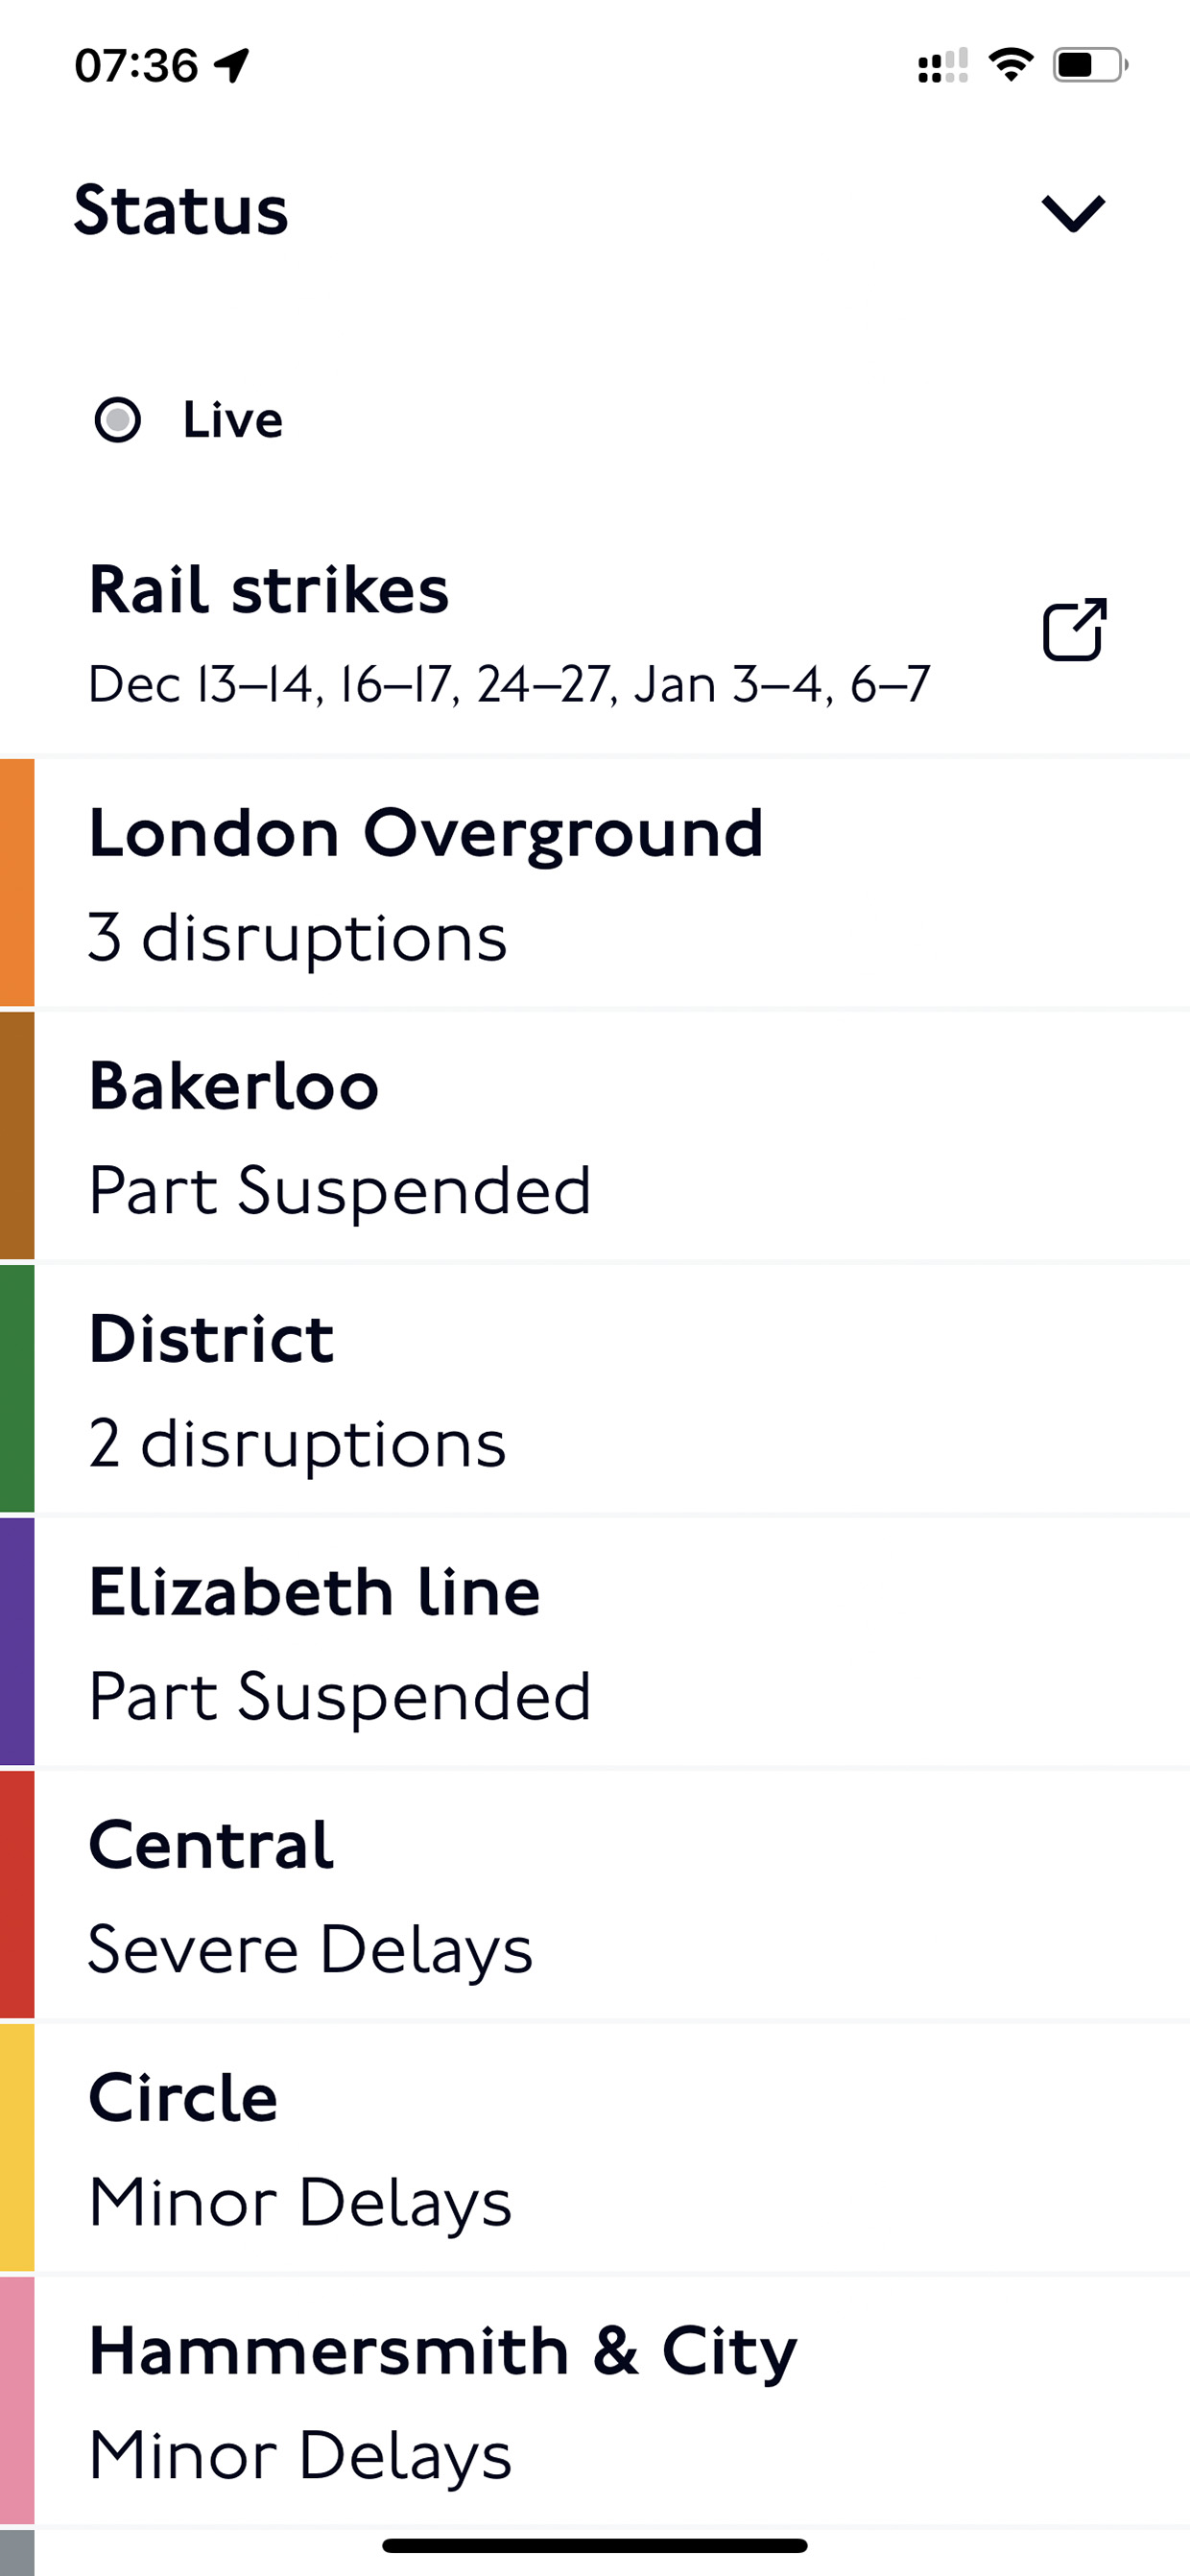Open the Rail strikes external link icon
The width and height of the screenshot is (1190, 2576).
coord(1075,630)
